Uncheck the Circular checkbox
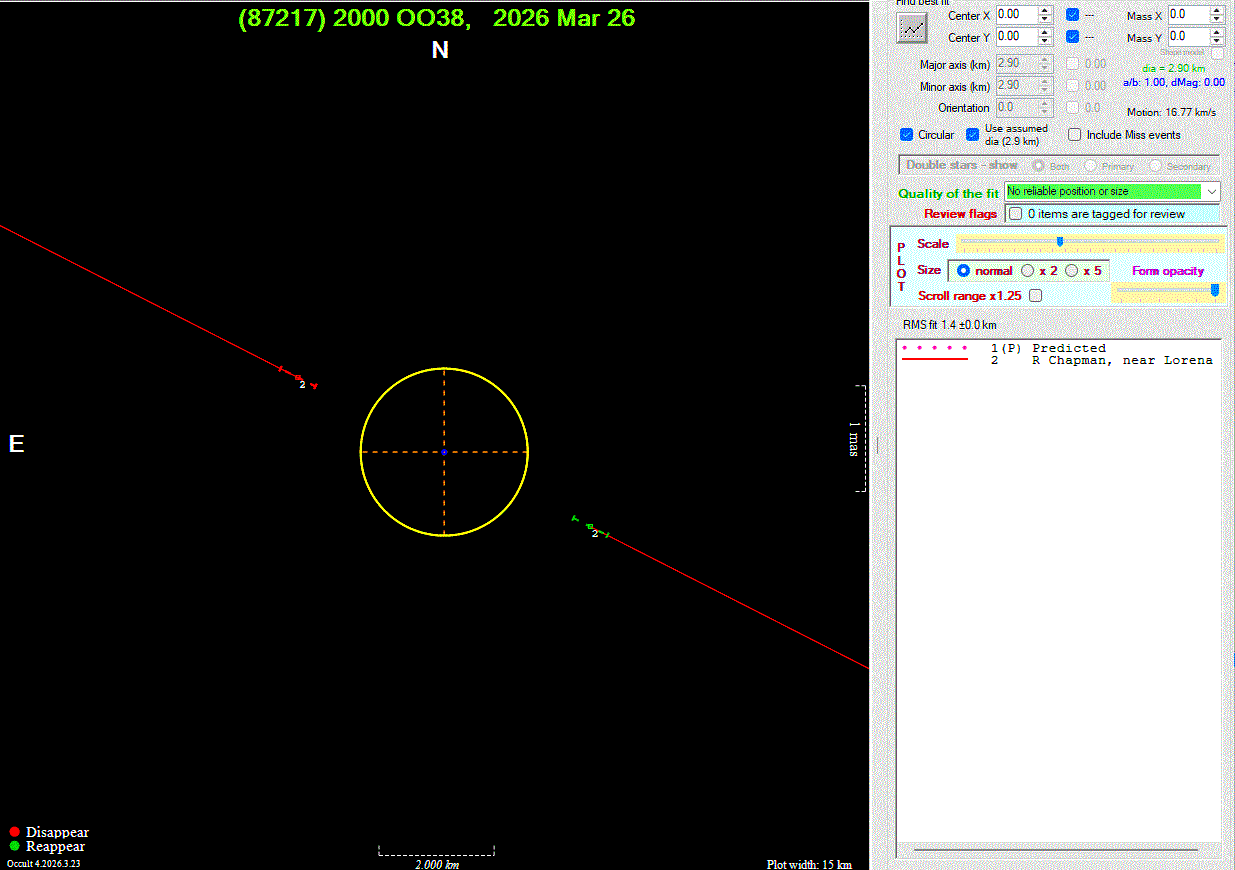This screenshot has width=1235, height=870. [907, 135]
